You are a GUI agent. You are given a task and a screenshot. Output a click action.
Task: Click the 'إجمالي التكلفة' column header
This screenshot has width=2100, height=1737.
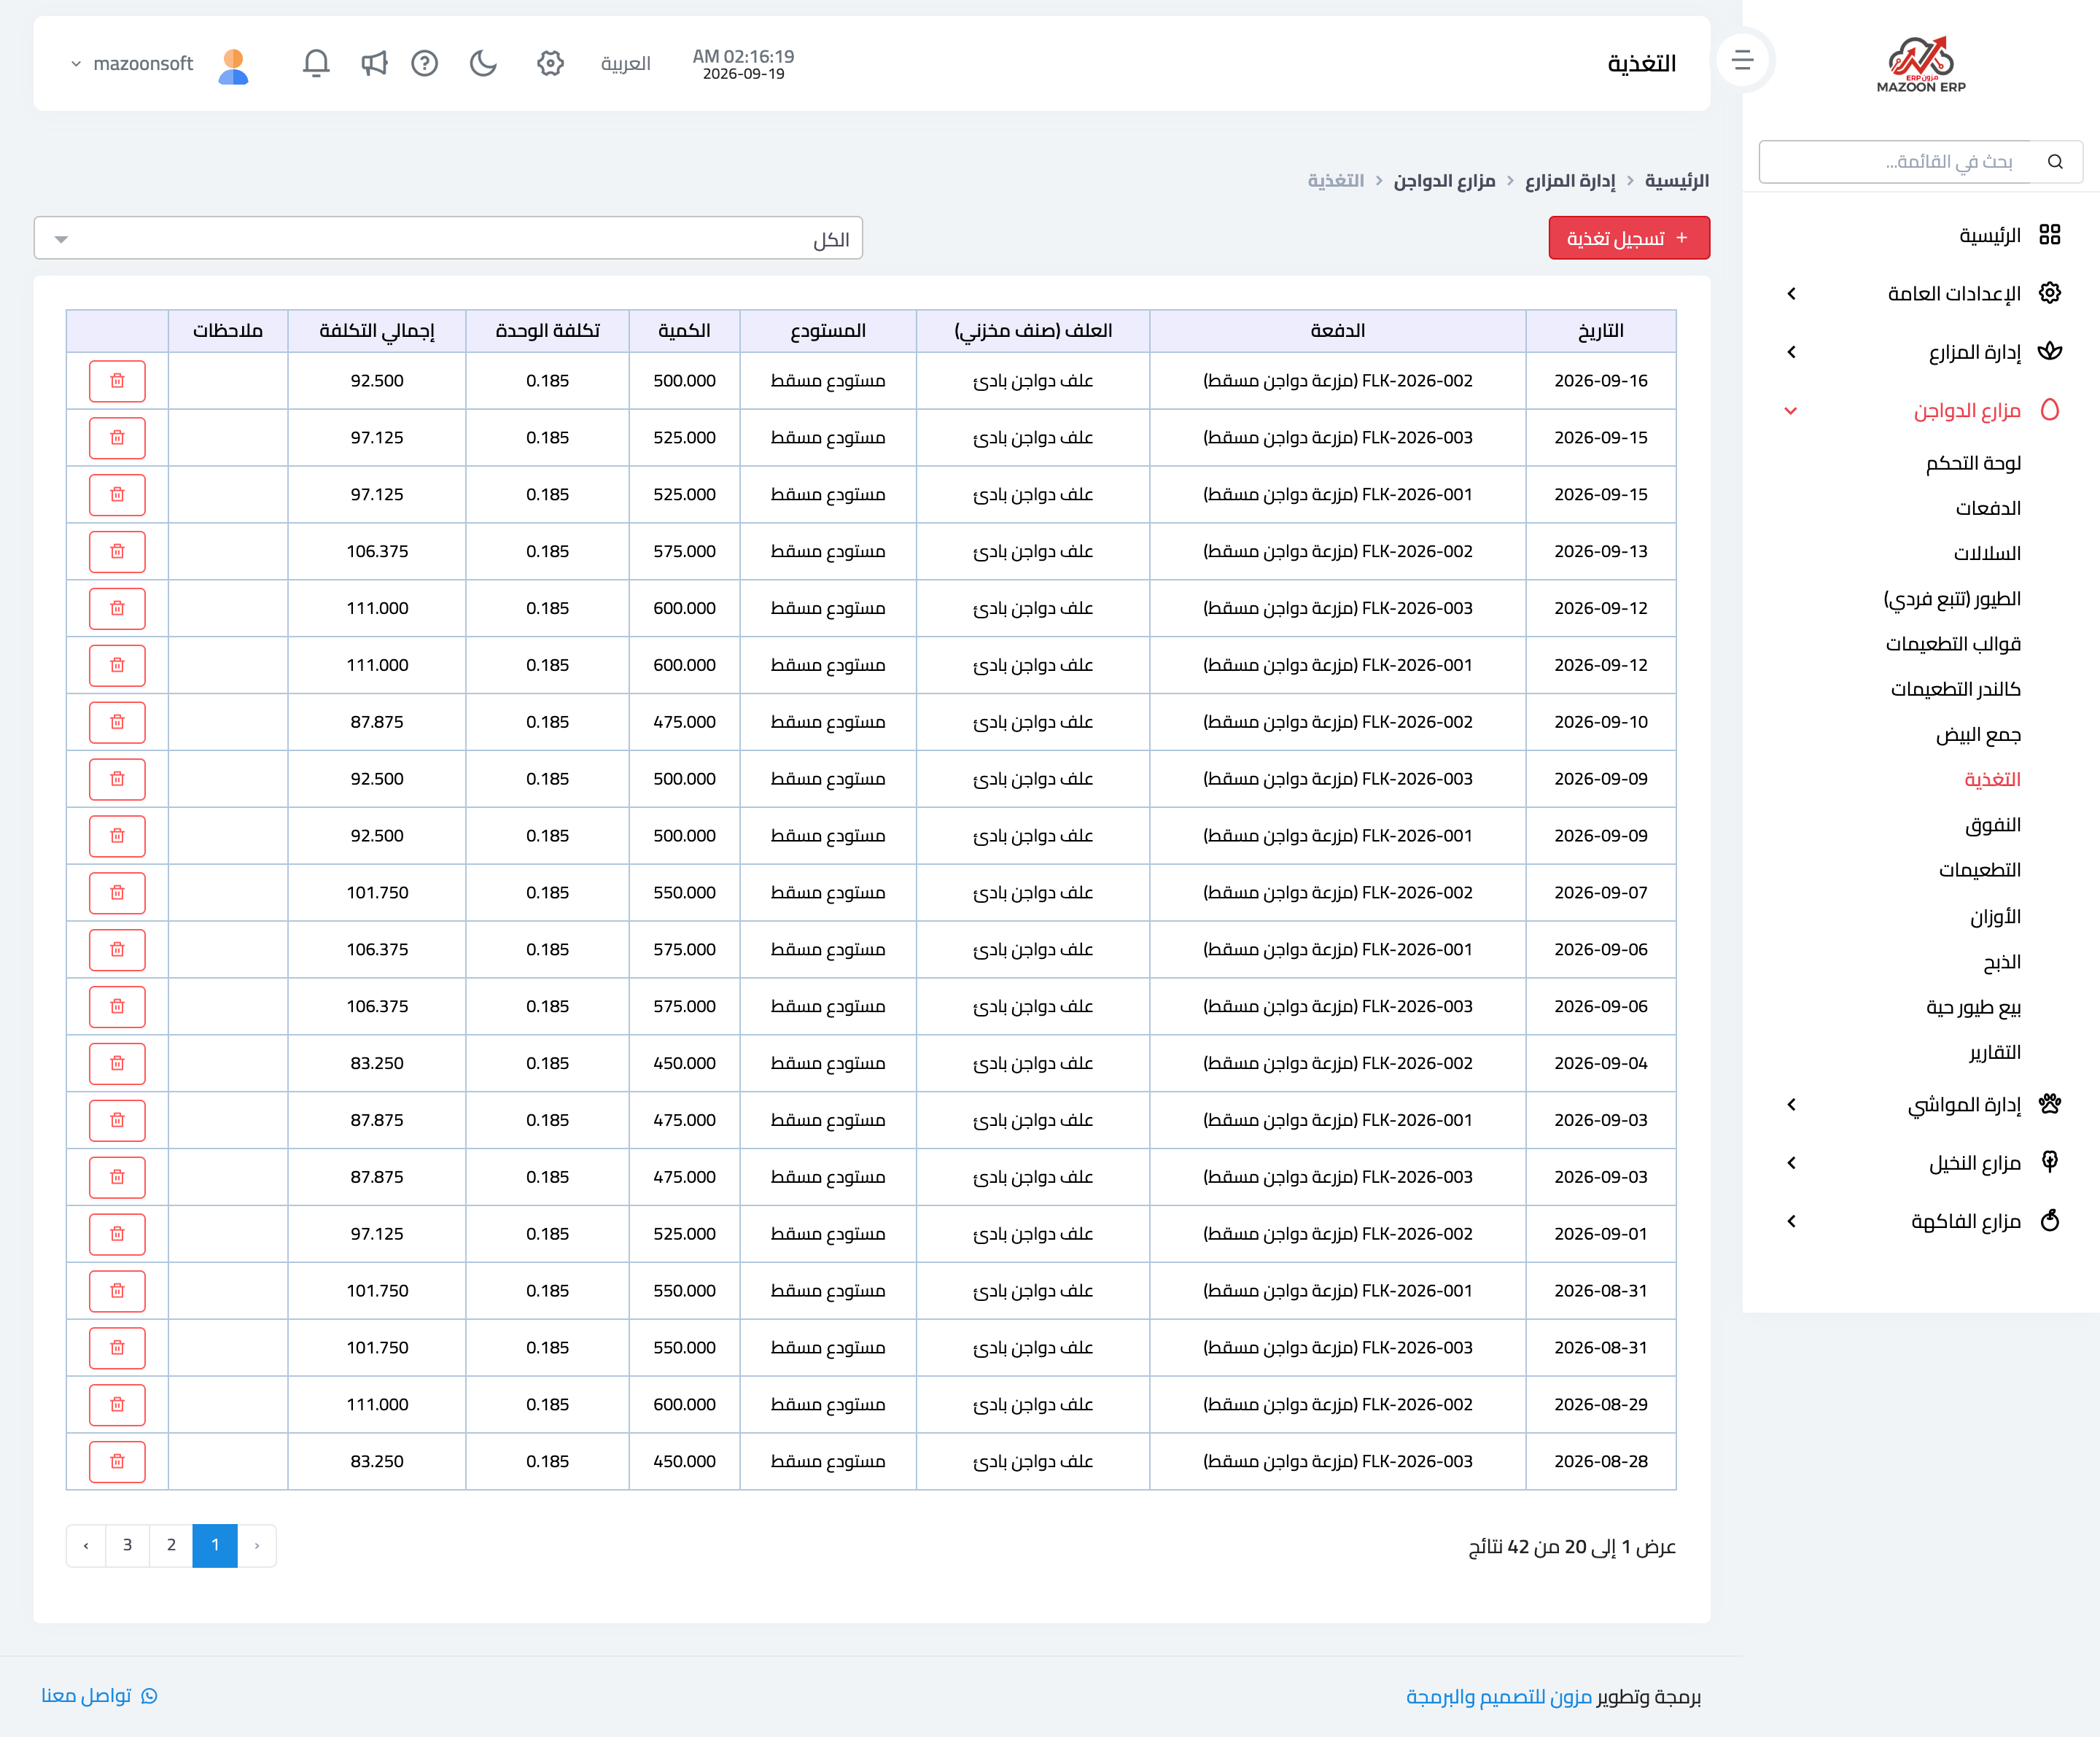coord(377,331)
